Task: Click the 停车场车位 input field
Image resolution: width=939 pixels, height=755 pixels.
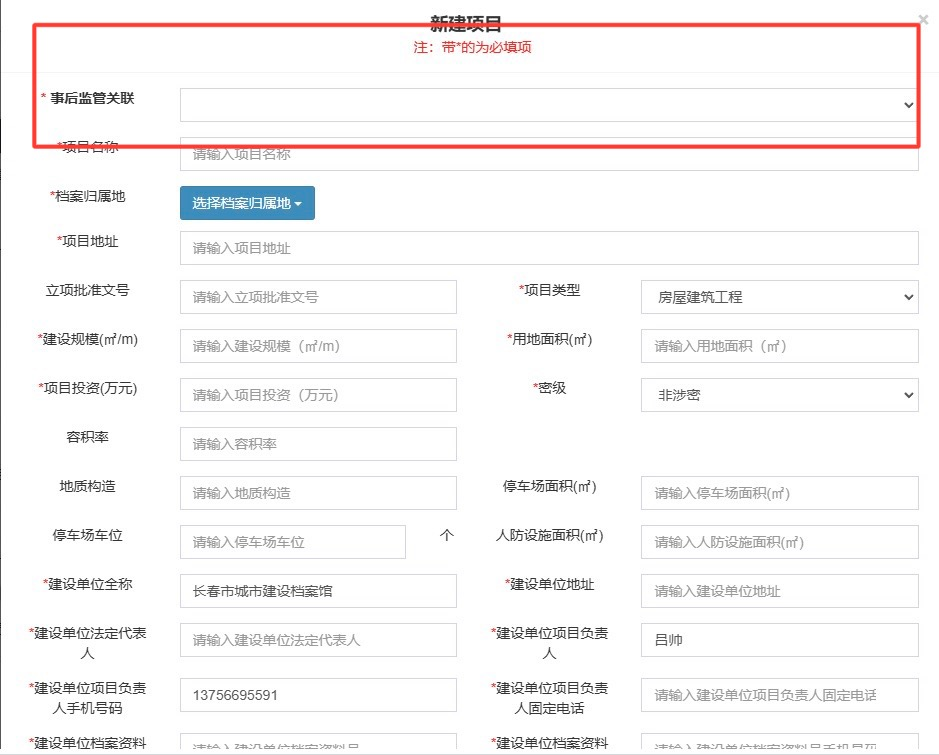Action: 293,542
